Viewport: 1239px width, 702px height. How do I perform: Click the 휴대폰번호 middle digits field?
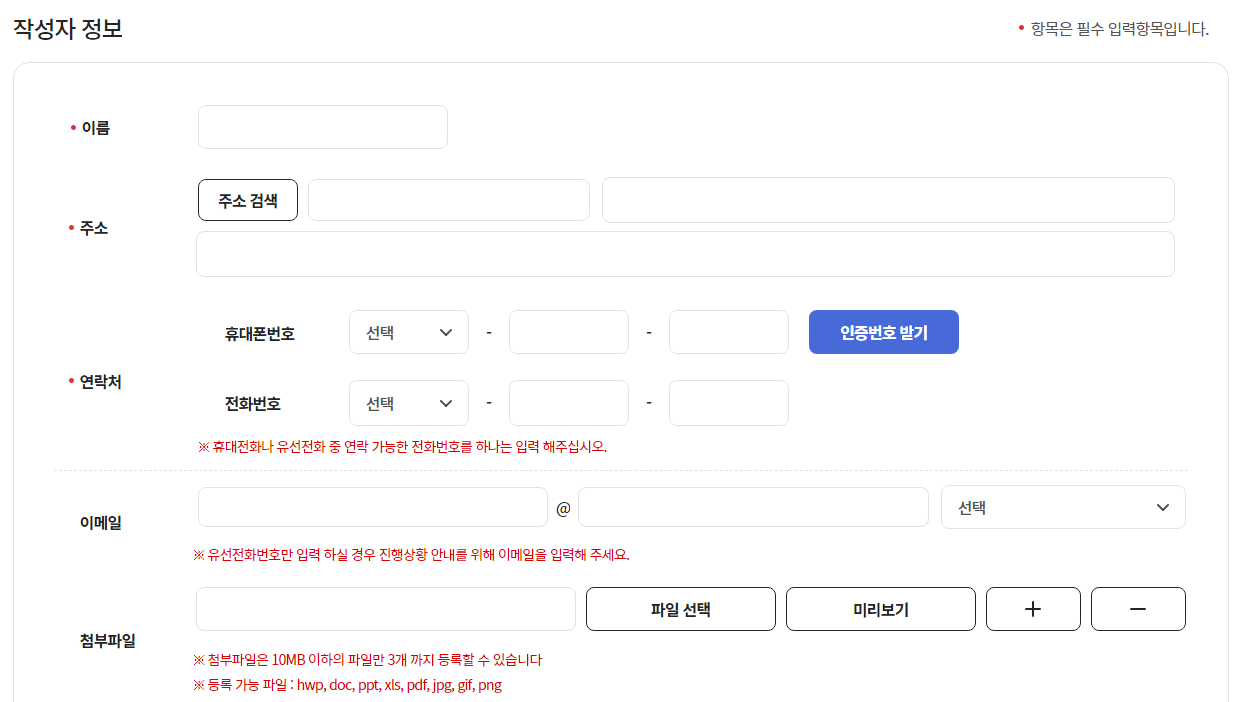click(569, 332)
